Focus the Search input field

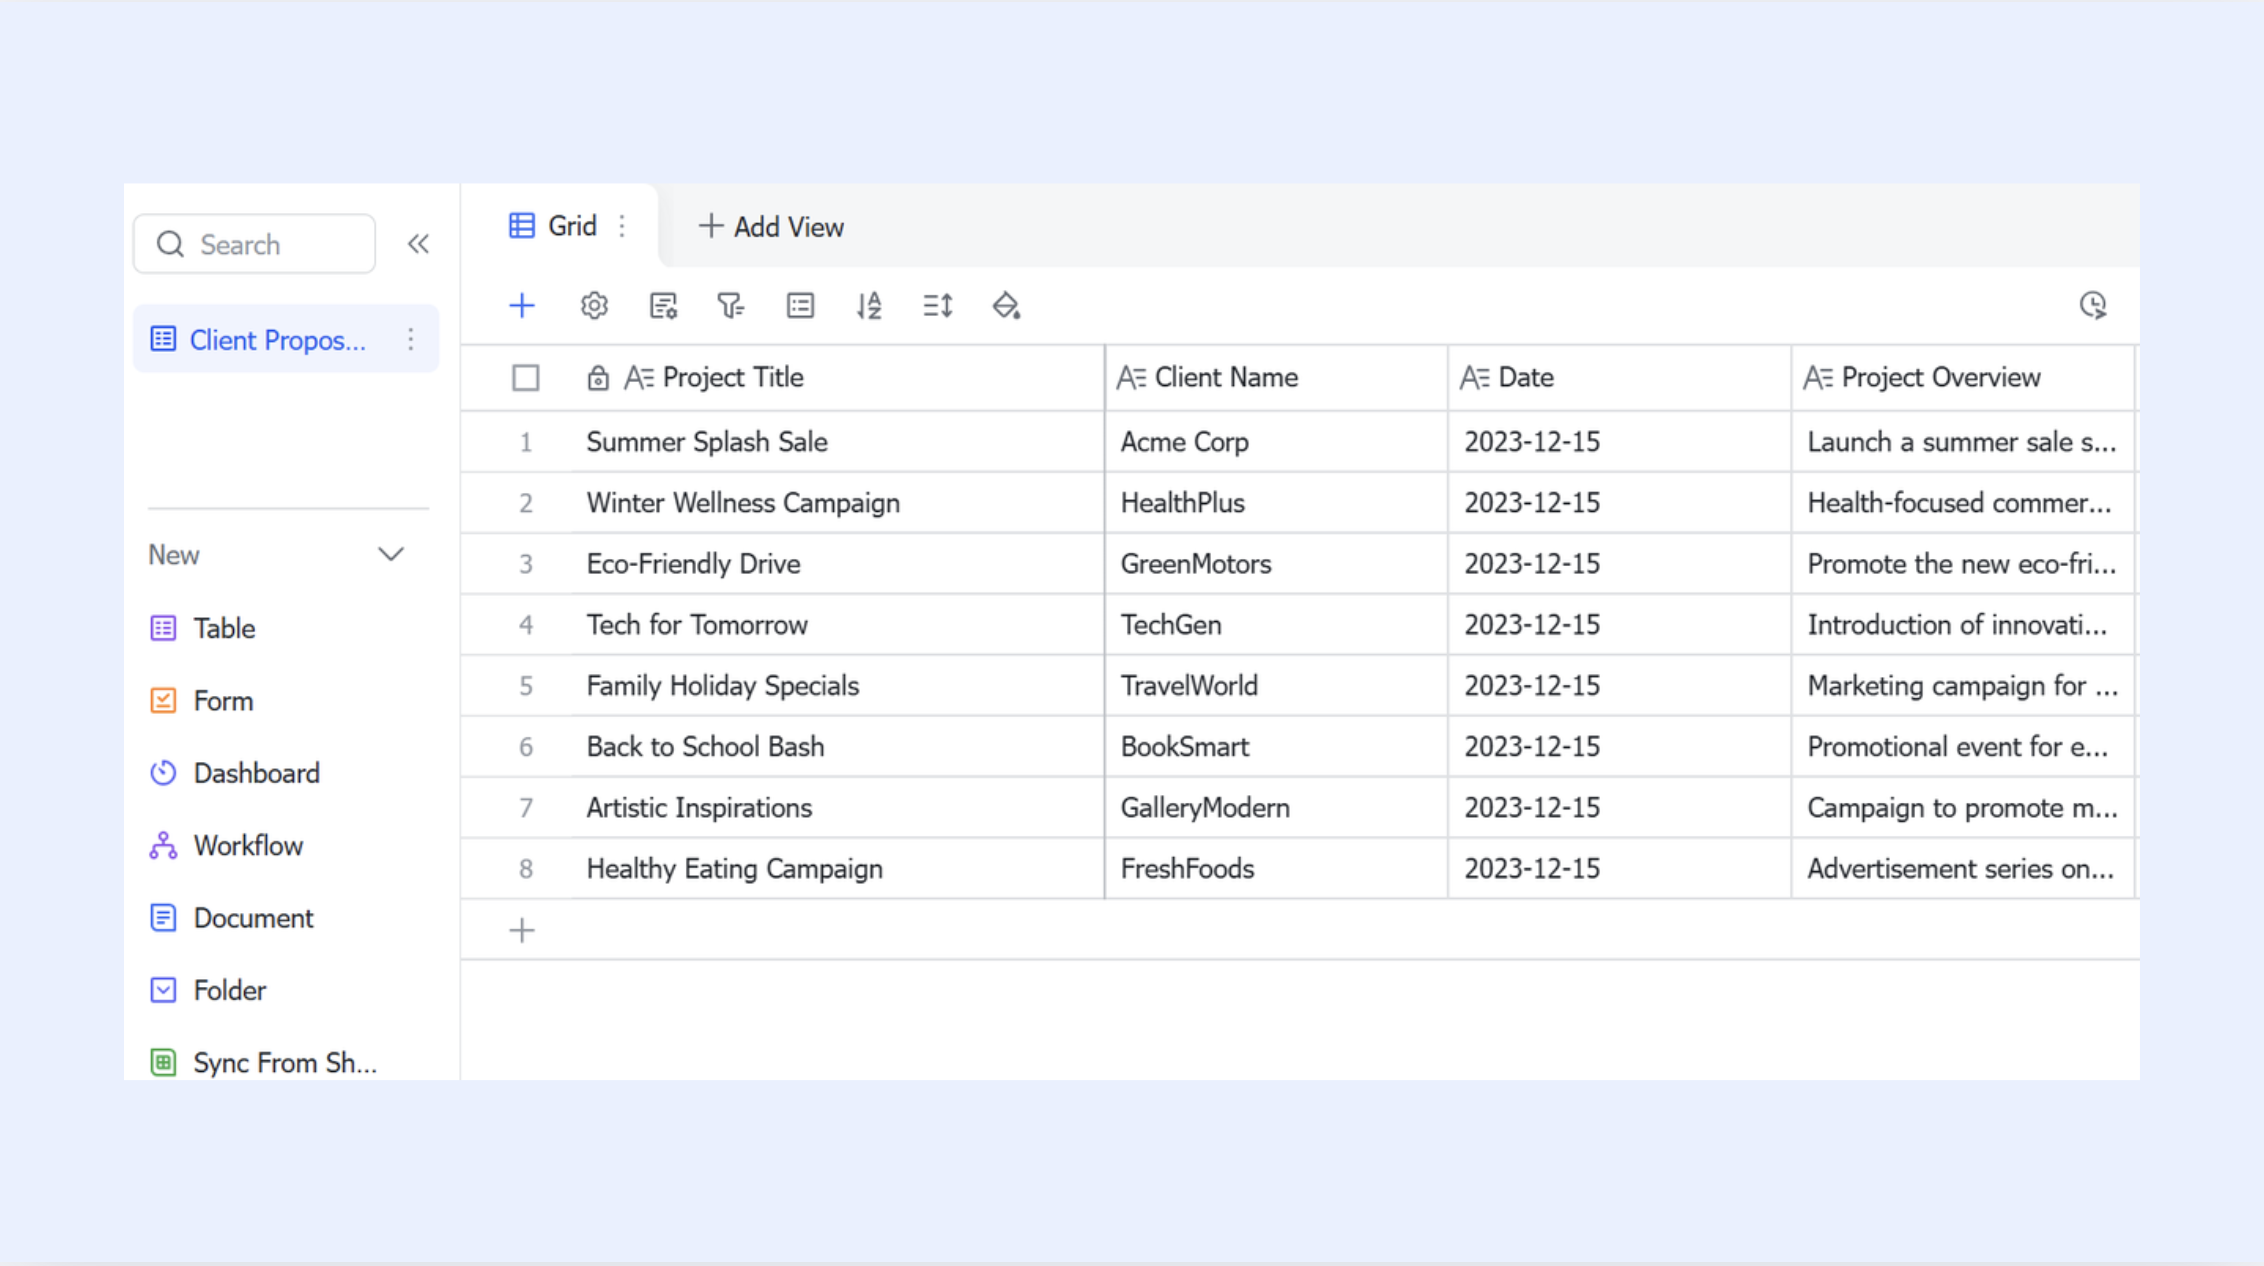pos(254,244)
